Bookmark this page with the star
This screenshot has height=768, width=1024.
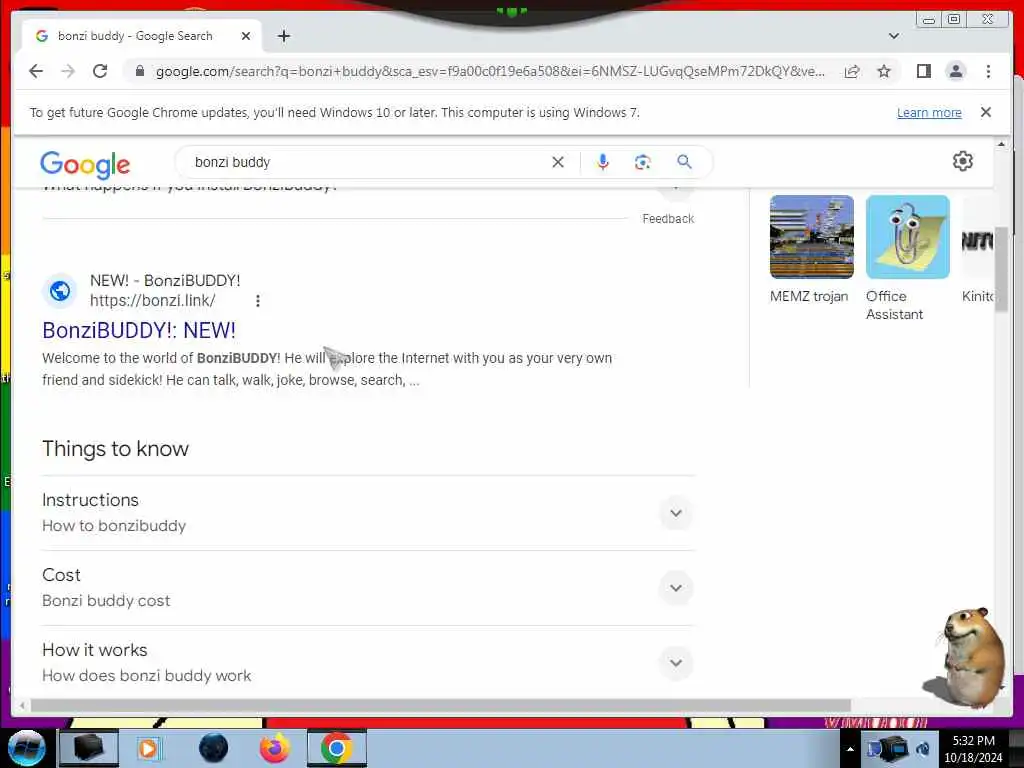(884, 71)
